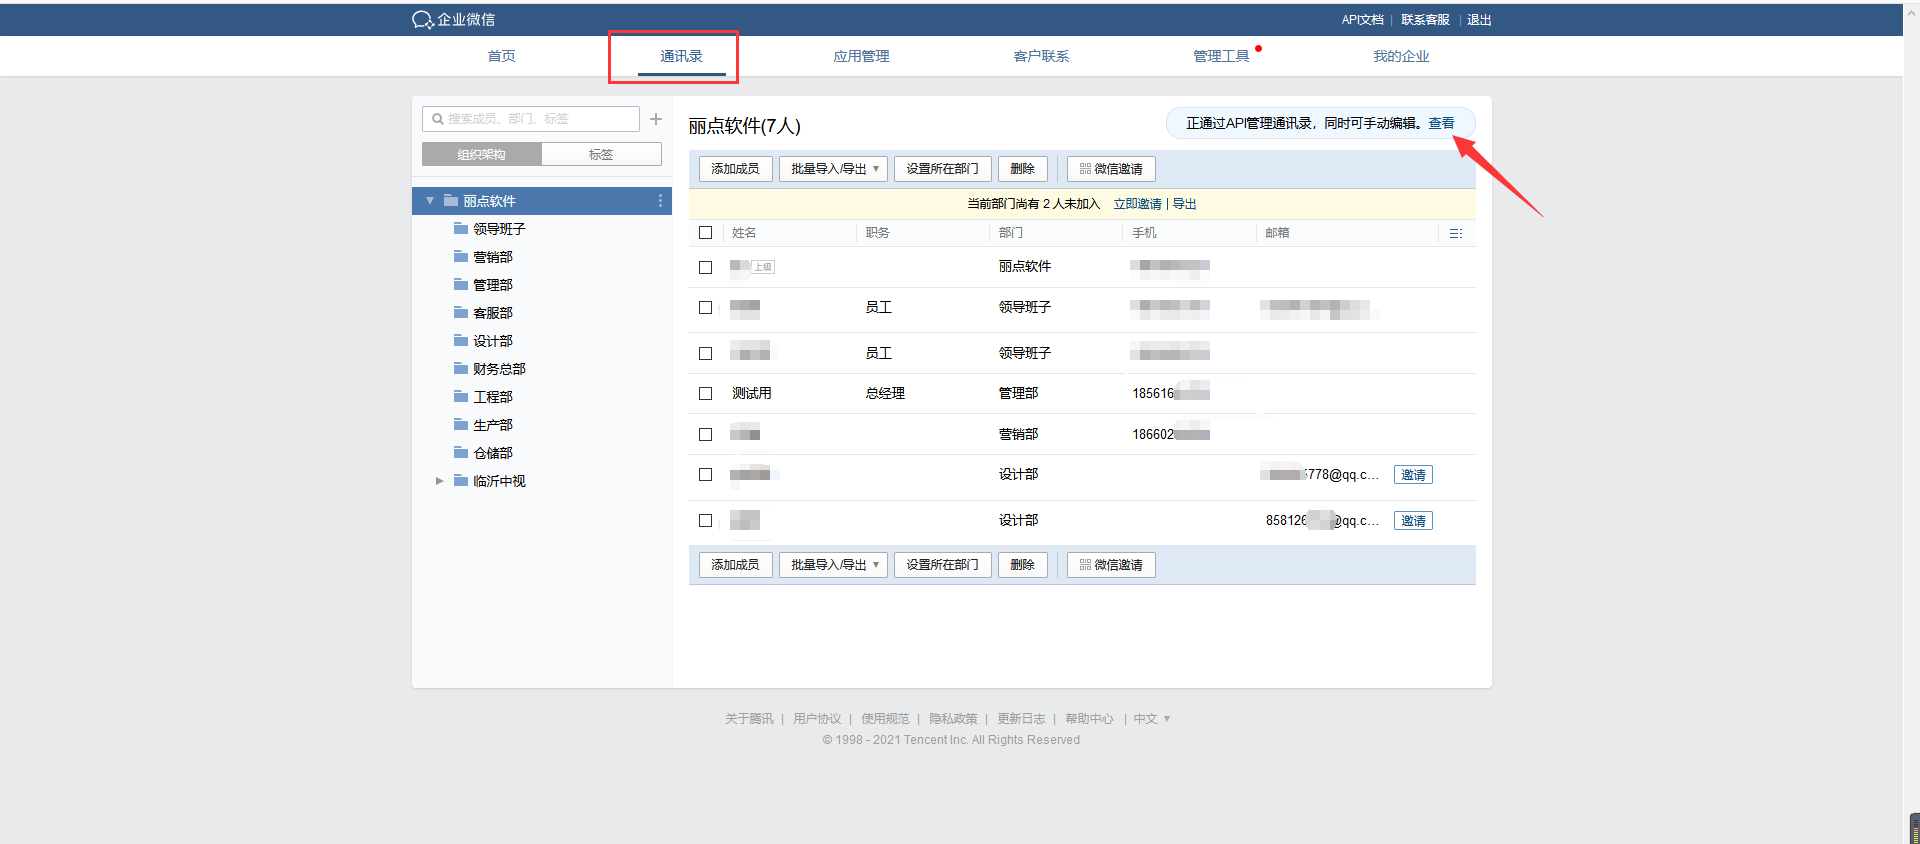Click the top 设置所在部门 button
This screenshot has width=1920, height=844.
(x=942, y=169)
